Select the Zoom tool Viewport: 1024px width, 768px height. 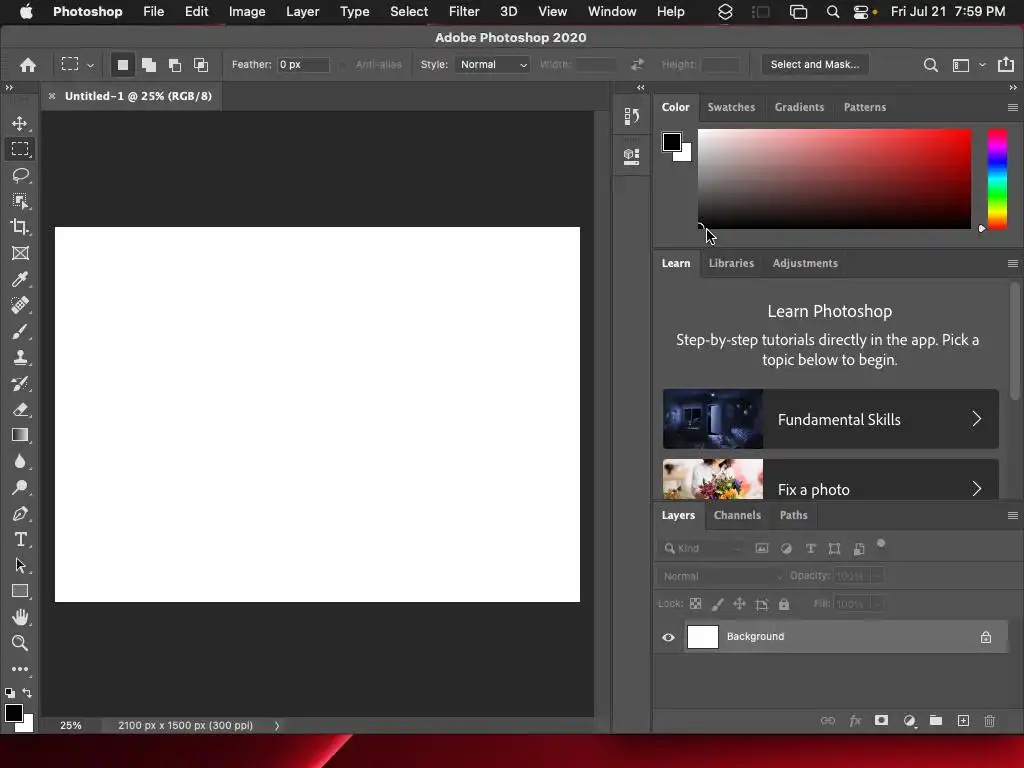pos(20,643)
